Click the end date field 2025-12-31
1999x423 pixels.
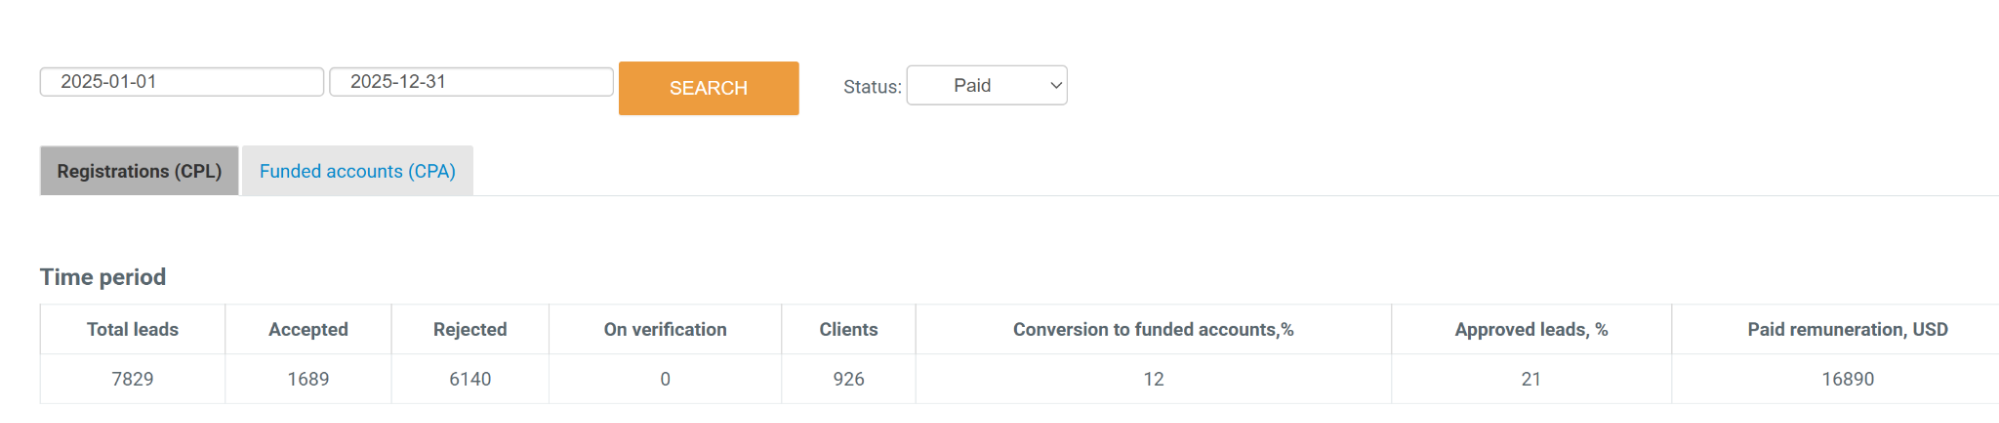pos(470,82)
